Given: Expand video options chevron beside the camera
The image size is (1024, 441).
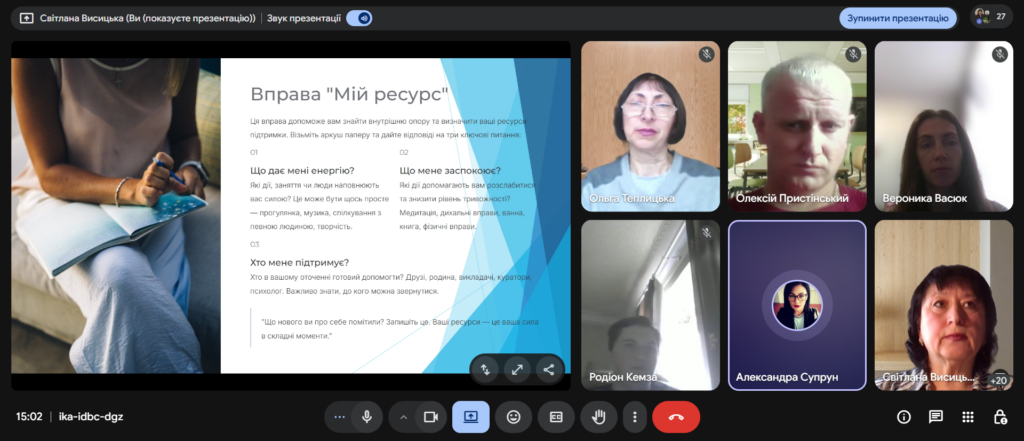Looking at the screenshot, I should coord(404,417).
